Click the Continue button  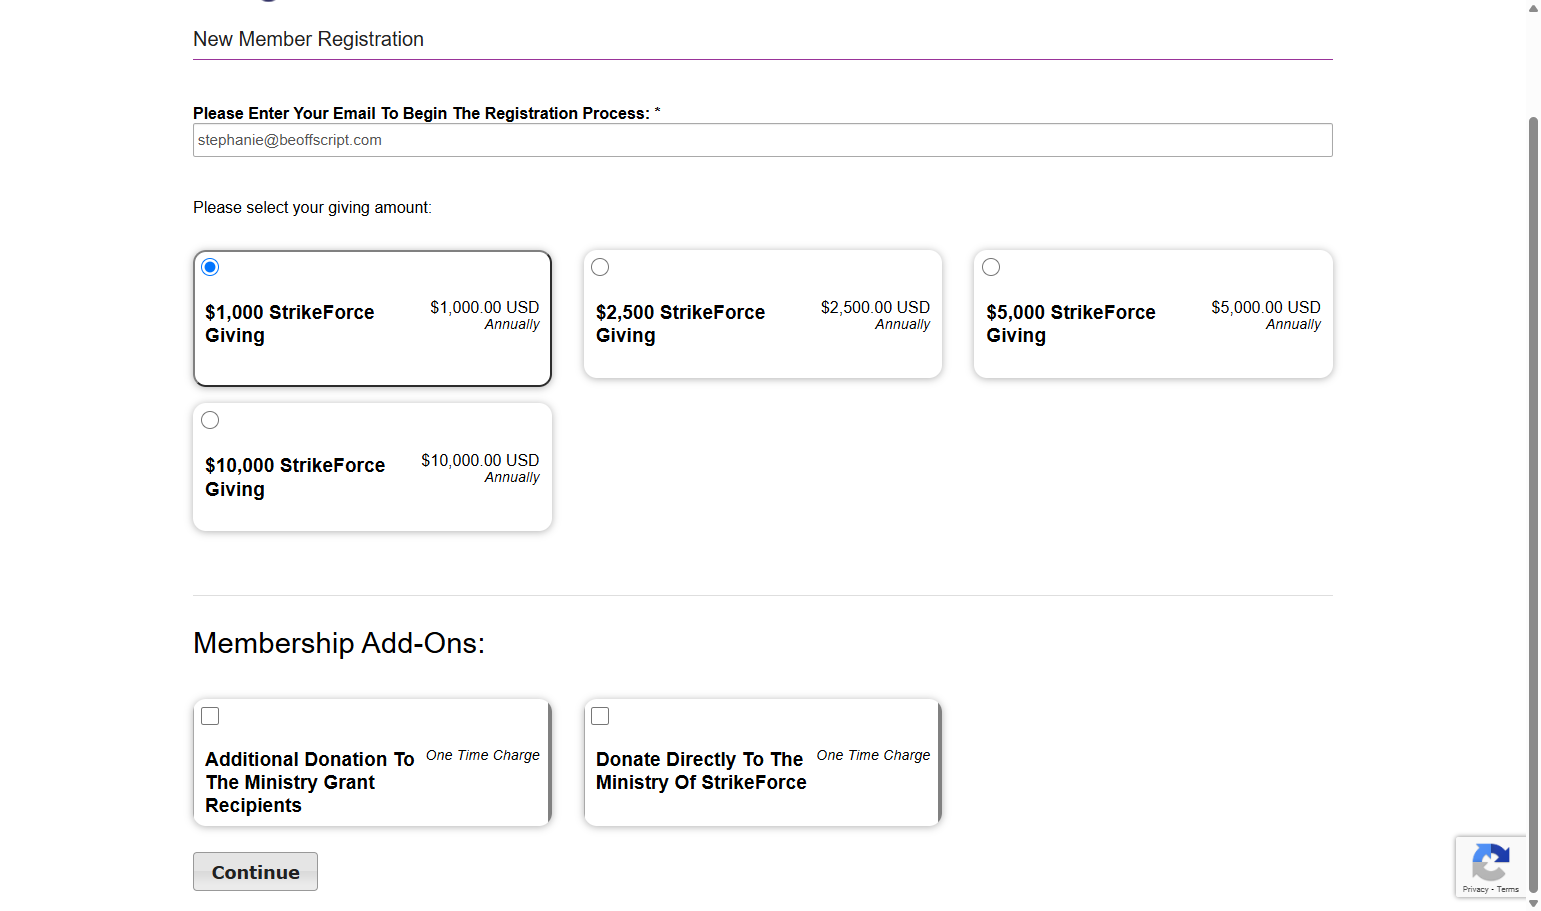coord(255,872)
